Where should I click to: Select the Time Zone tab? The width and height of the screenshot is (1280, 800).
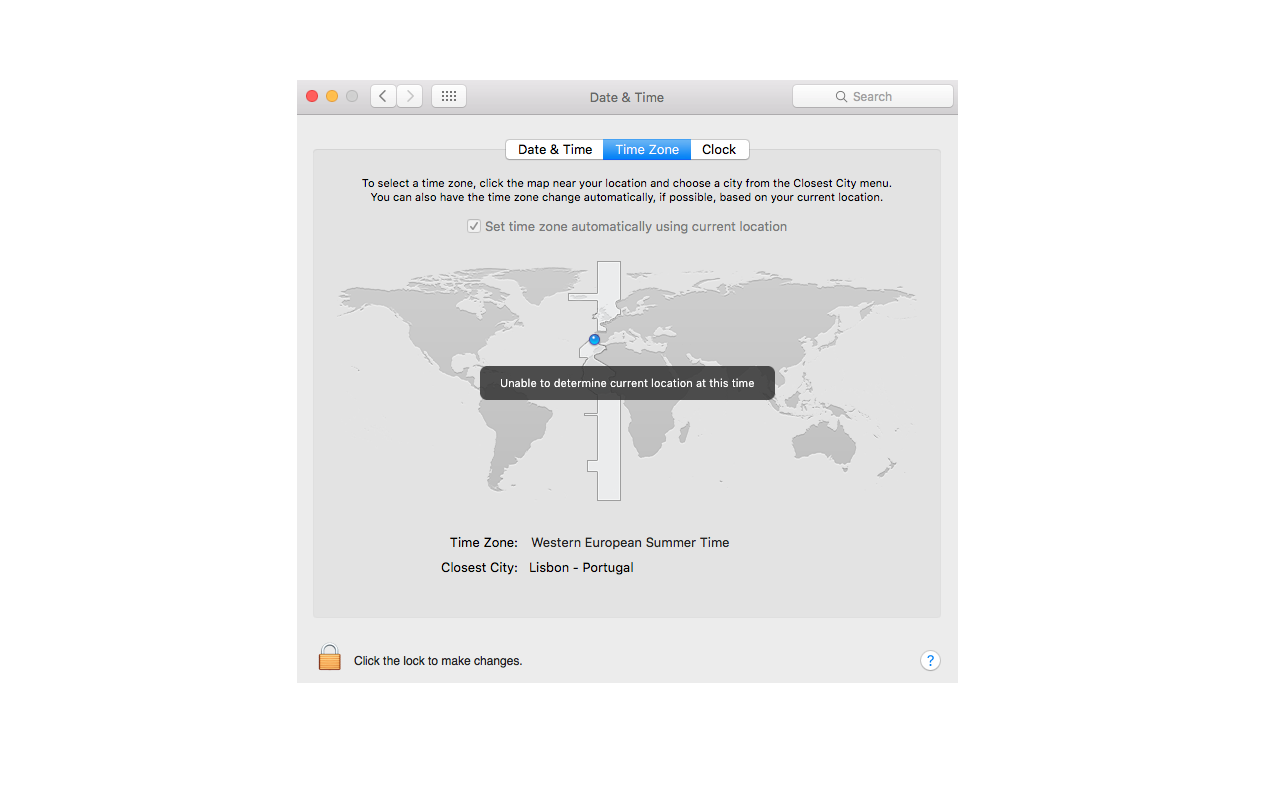click(x=647, y=149)
